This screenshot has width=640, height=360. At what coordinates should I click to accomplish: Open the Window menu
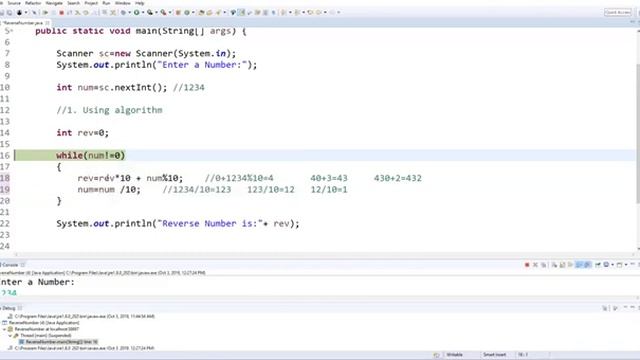(122, 3)
